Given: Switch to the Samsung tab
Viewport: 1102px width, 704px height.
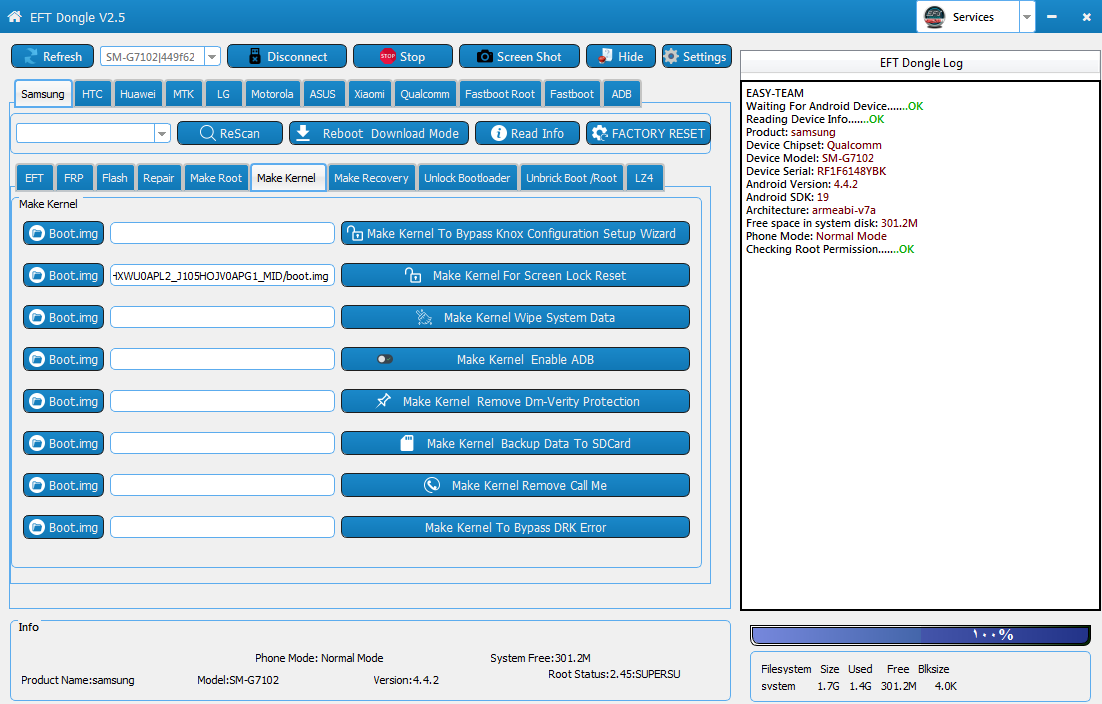Looking at the screenshot, I should [43, 93].
